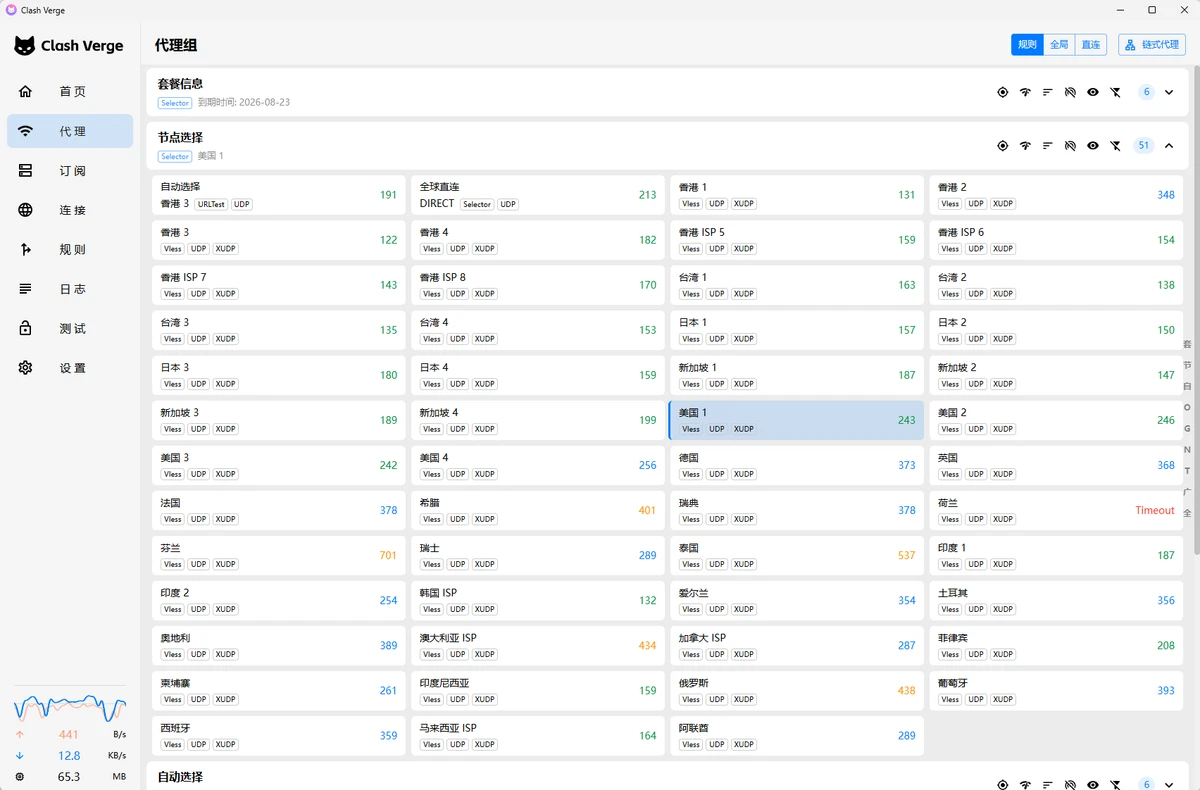Screen dimensions: 1200x790
Task: Run the wifi delay test for 套餐信息 group
Action: [x=1025, y=92]
